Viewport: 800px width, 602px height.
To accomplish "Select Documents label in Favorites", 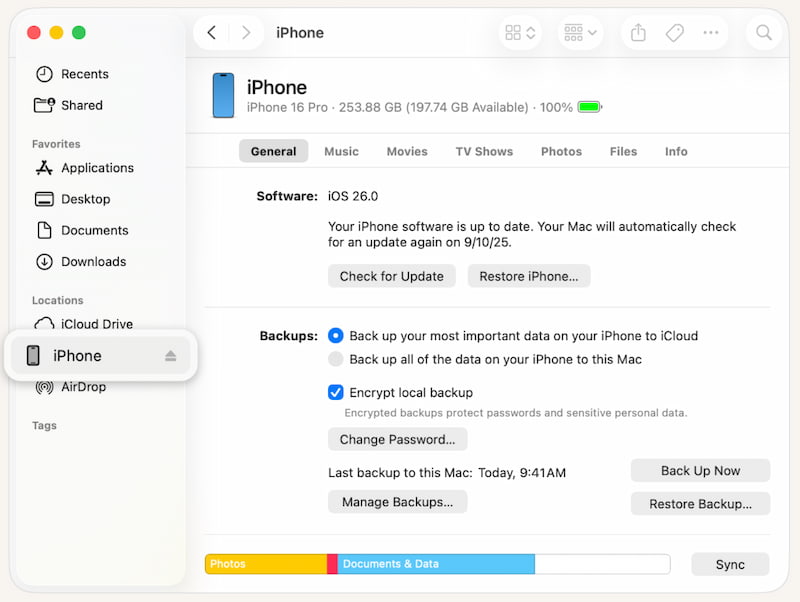I will [x=95, y=230].
